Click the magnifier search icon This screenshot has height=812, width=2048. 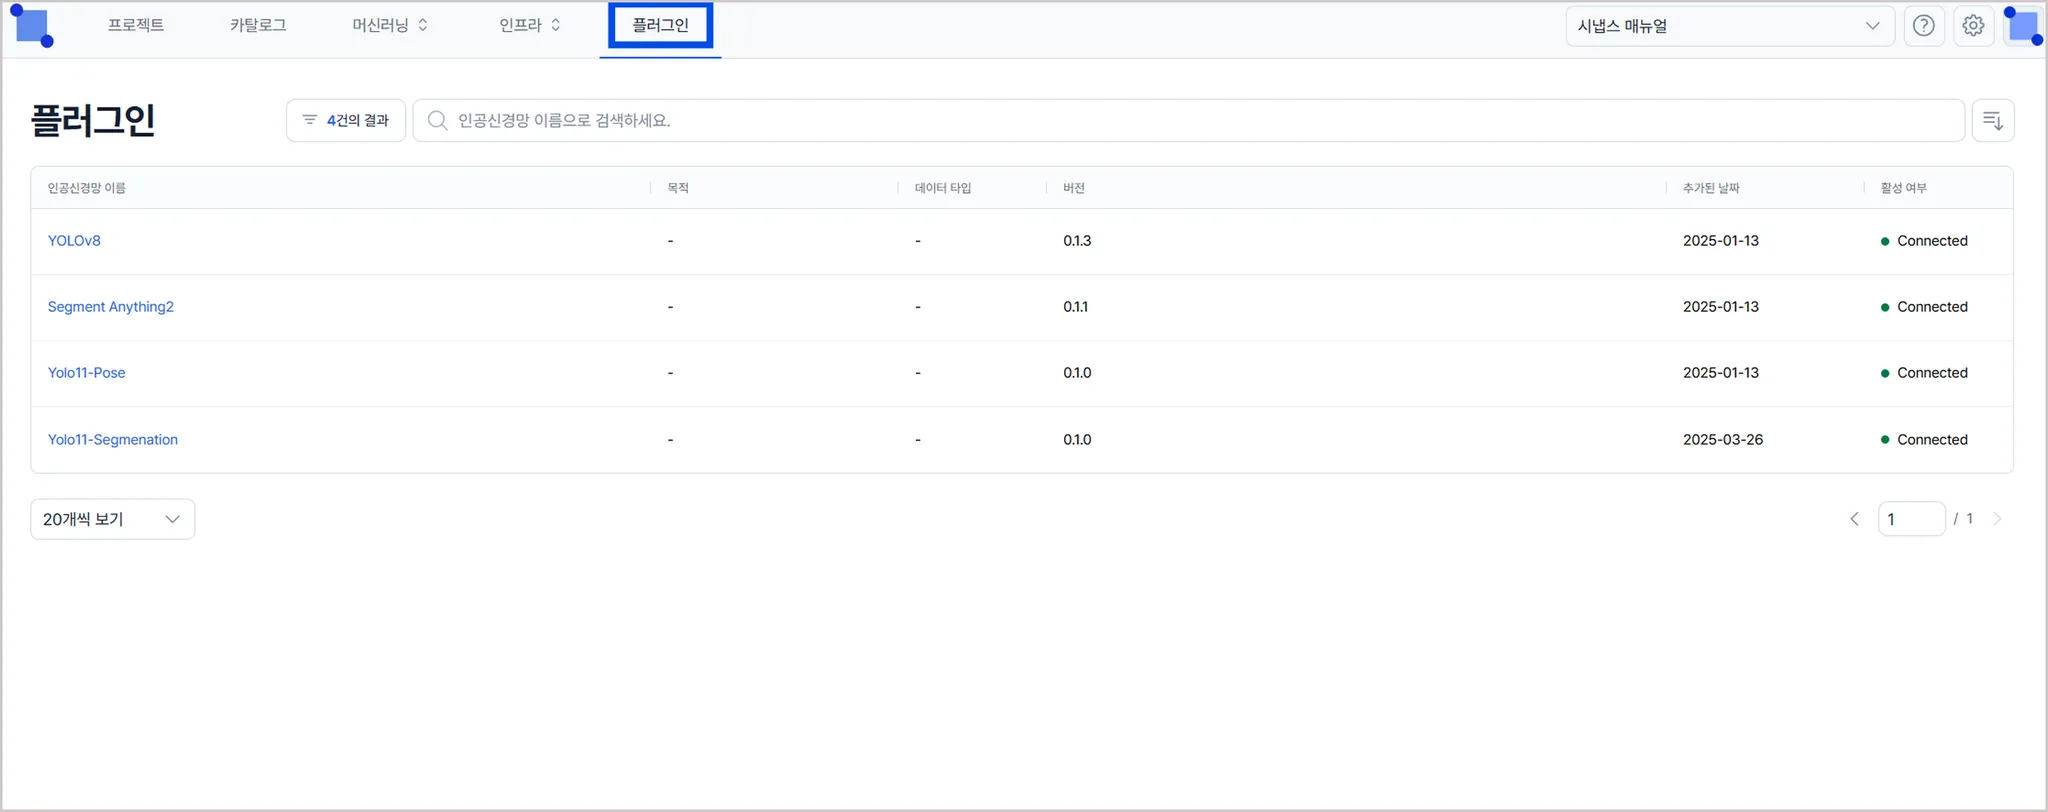tap(437, 120)
